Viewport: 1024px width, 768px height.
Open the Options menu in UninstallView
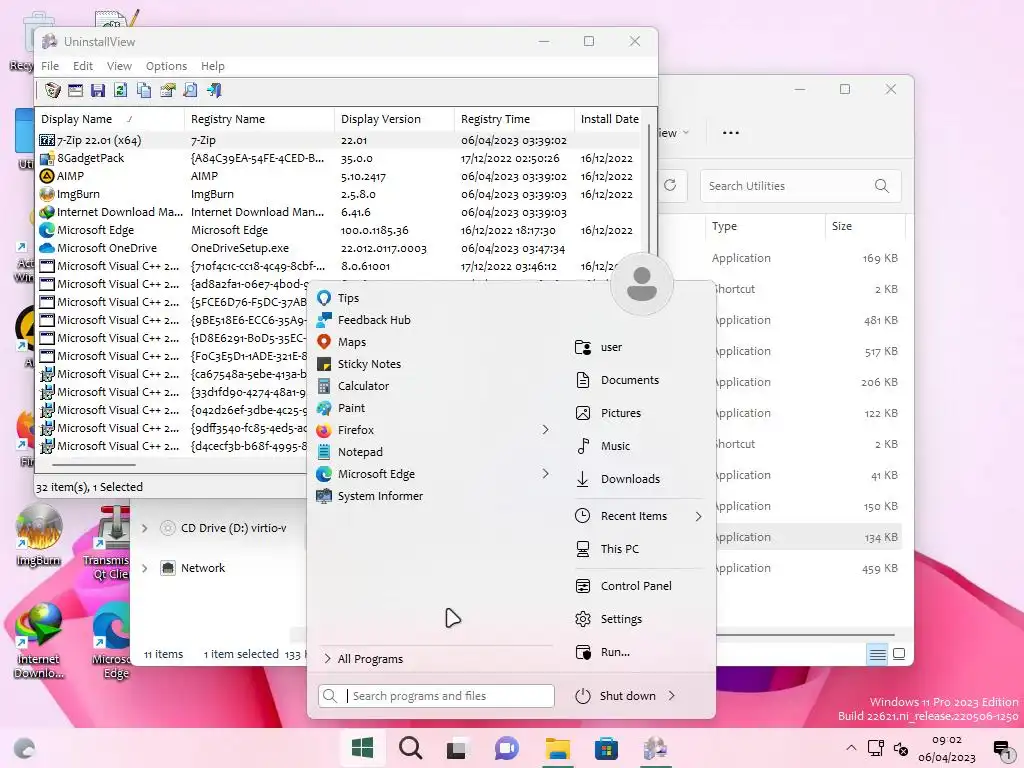pos(166,66)
